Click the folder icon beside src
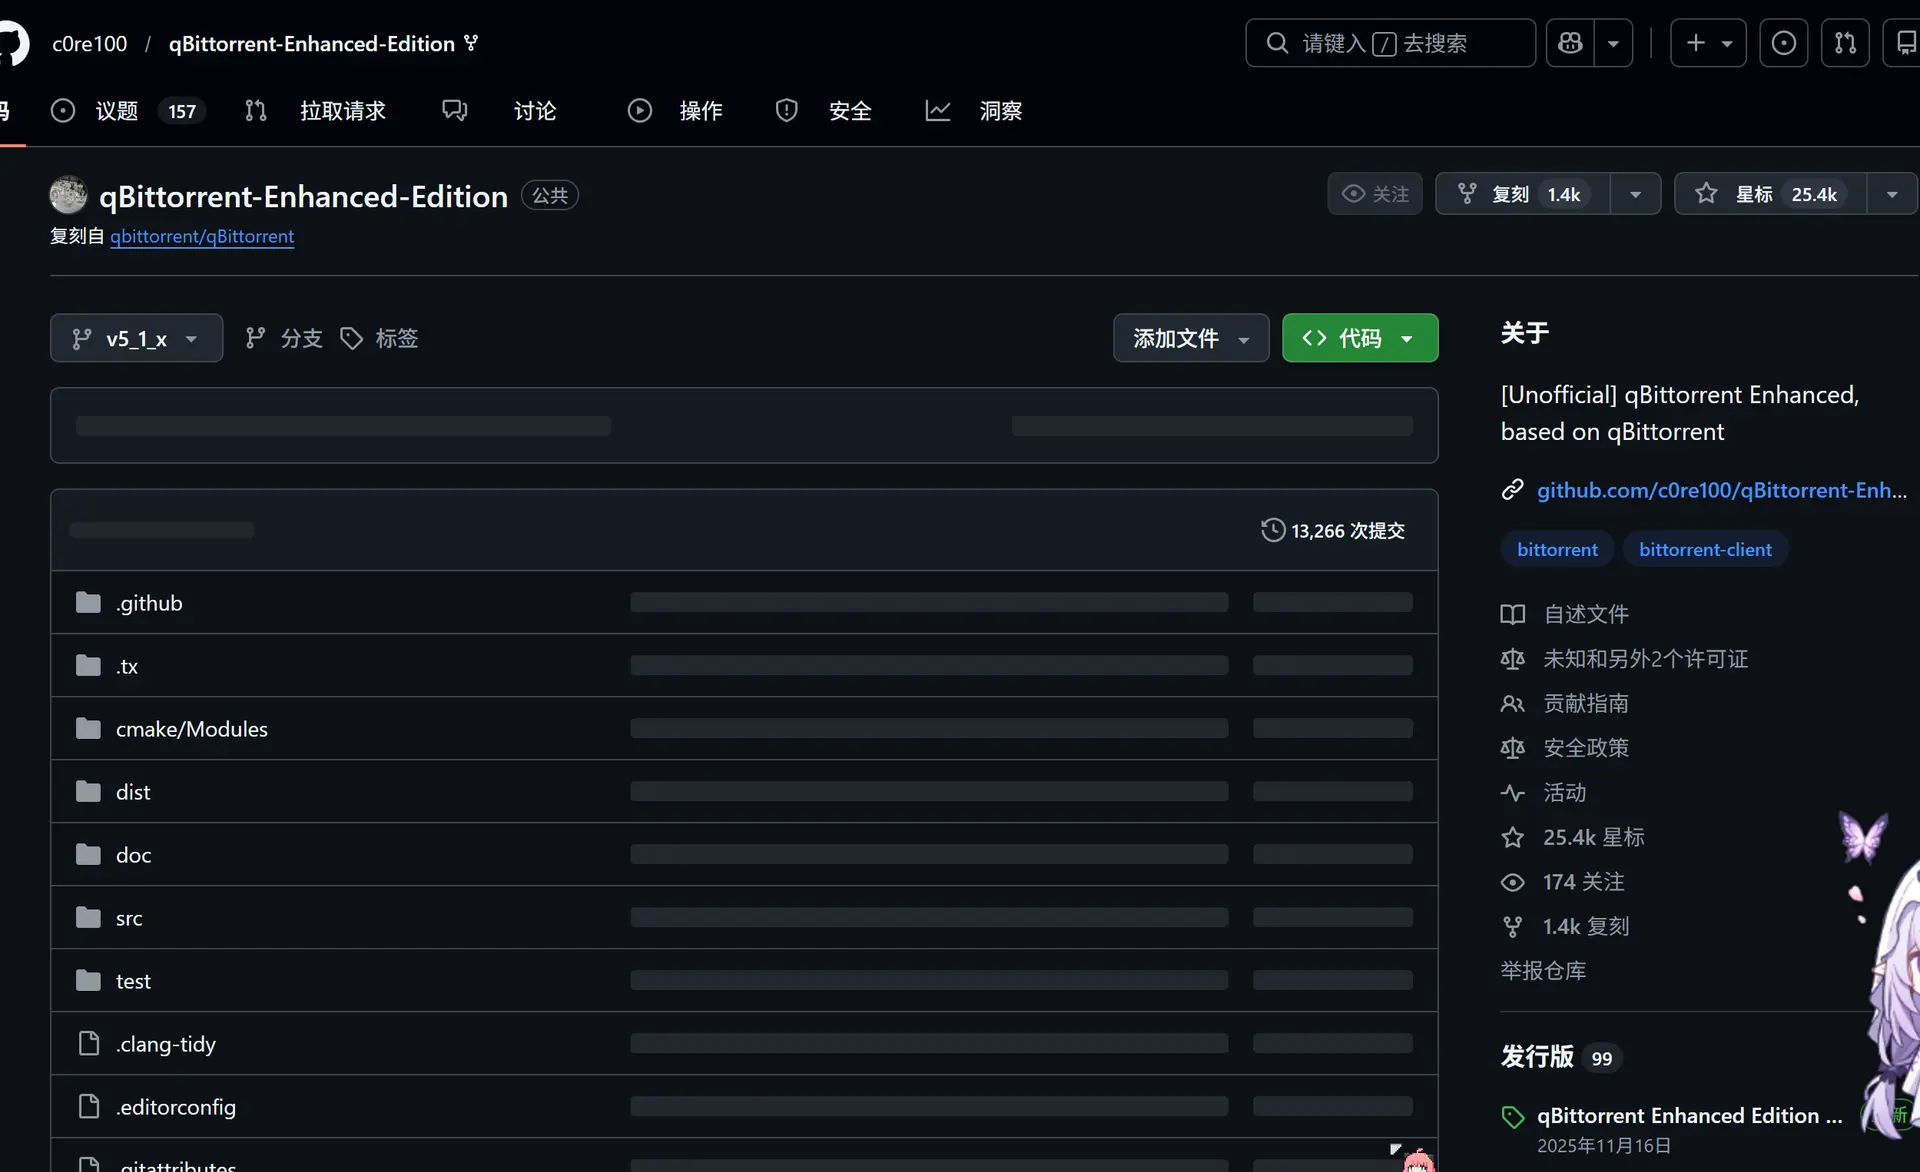The height and width of the screenshot is (1172, 1920). coord(89,917)
